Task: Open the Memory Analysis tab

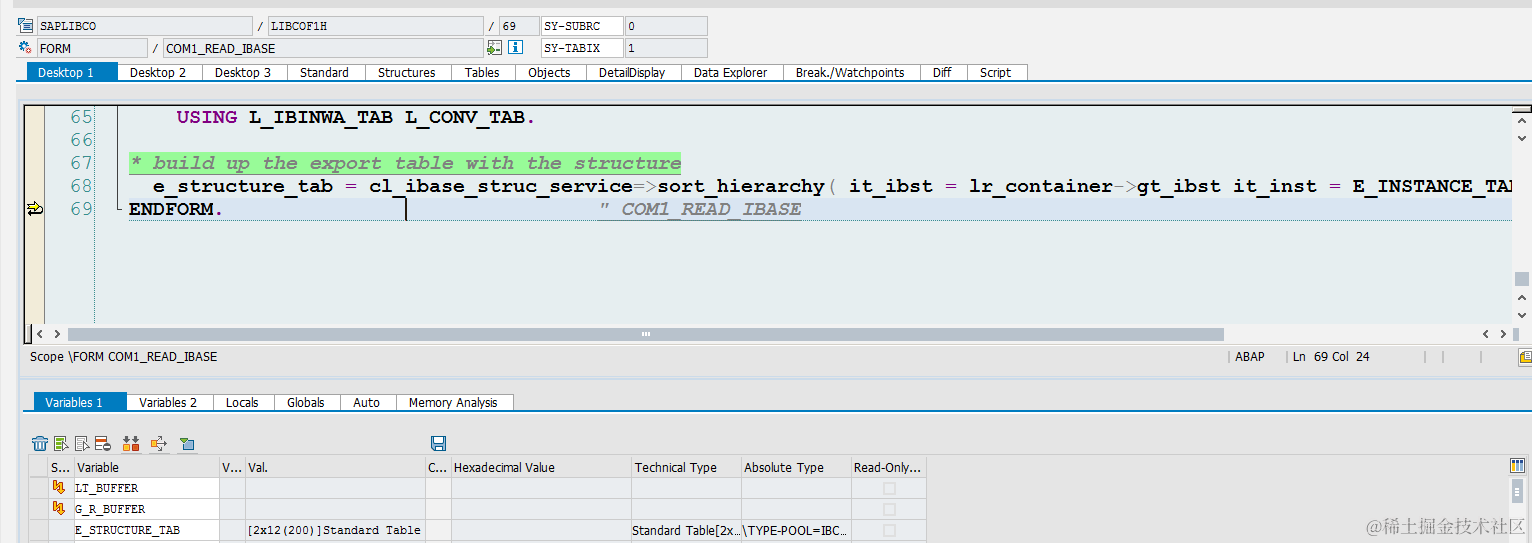Action: pos(453,402)
